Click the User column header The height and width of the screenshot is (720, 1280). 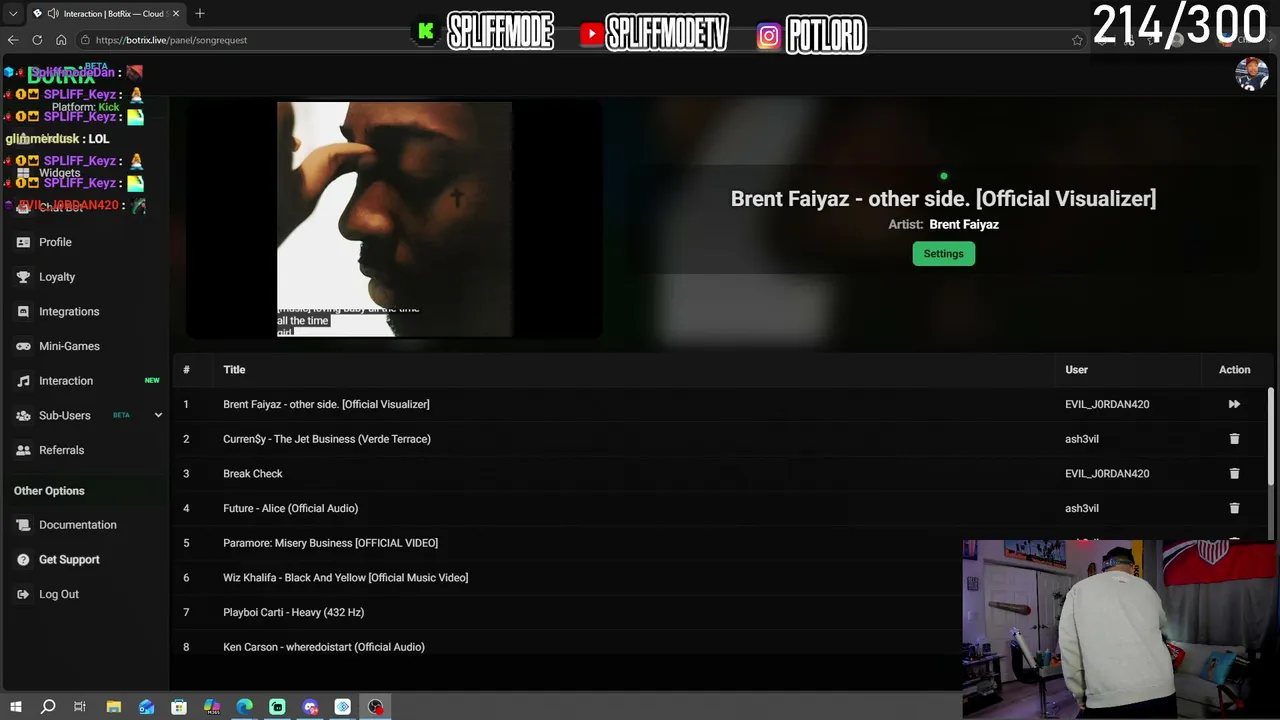tap(1076, 370)
